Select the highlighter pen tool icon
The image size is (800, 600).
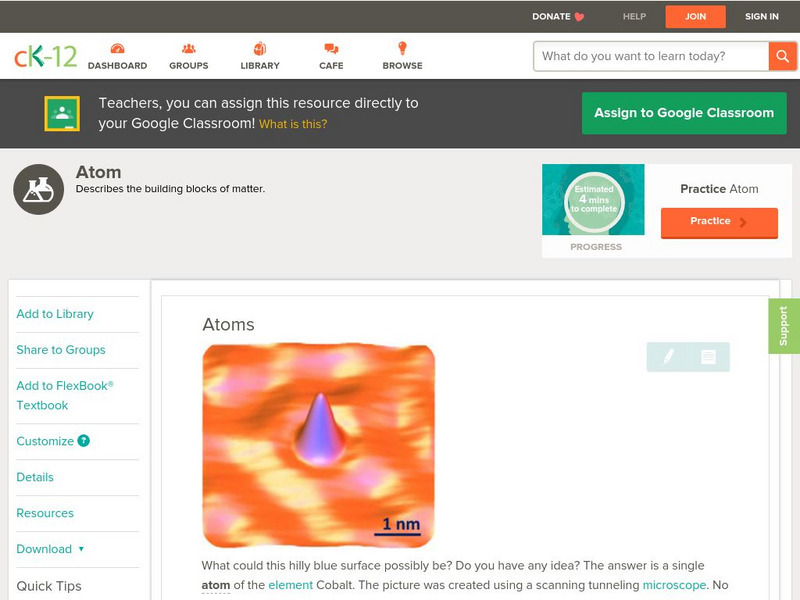click(x=668, y=357)
